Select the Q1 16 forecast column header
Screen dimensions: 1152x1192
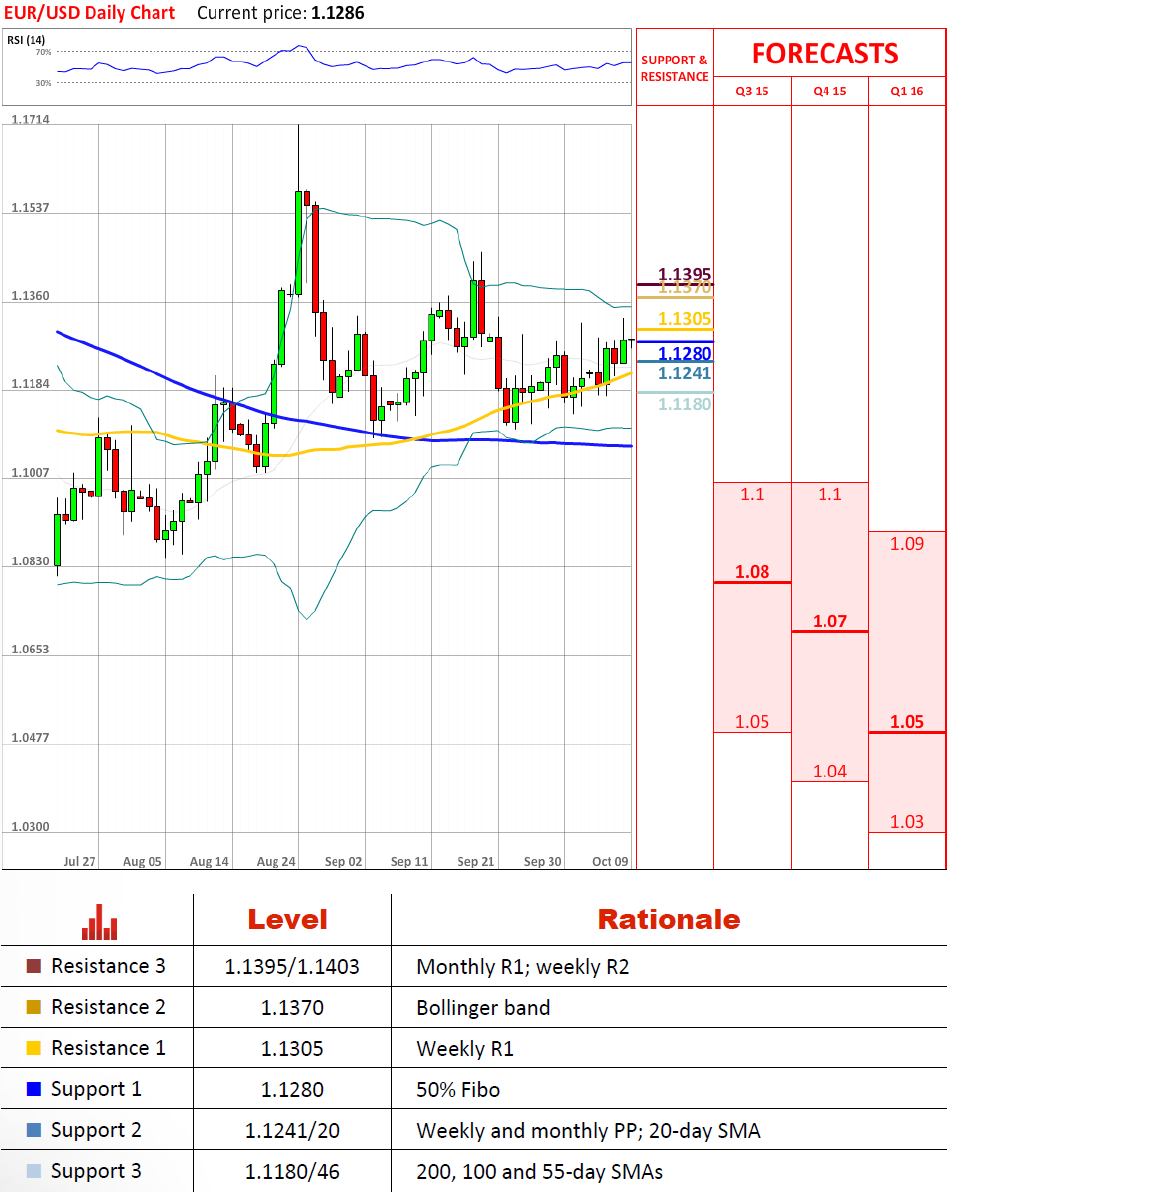click(x=907, y=91)
